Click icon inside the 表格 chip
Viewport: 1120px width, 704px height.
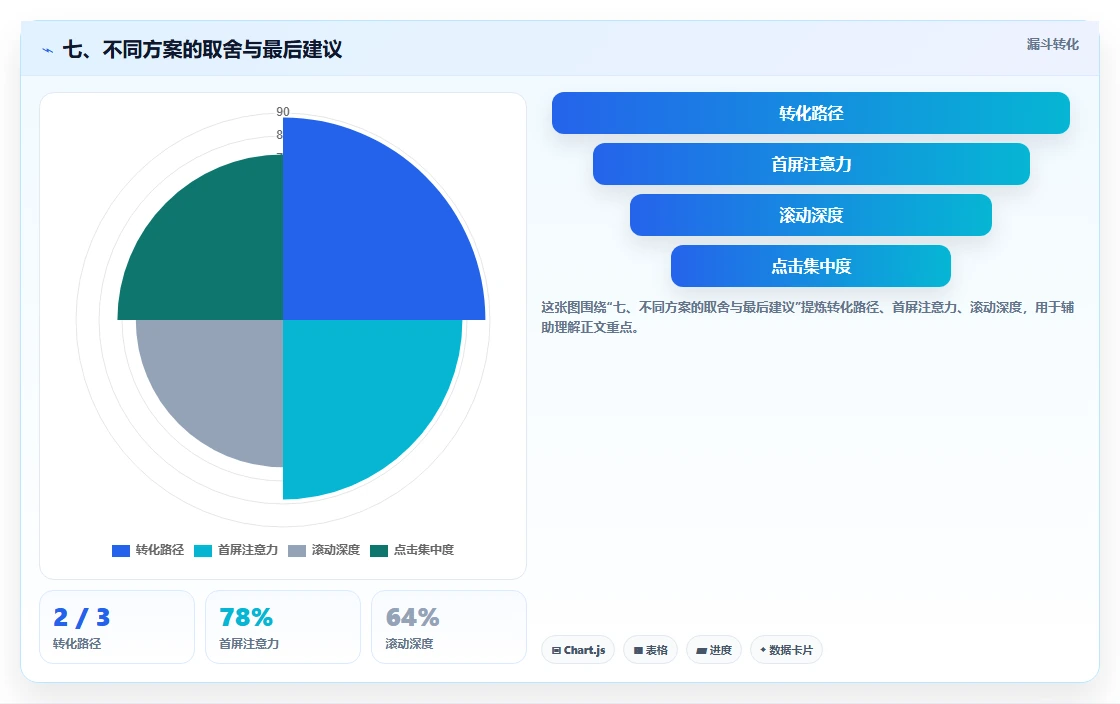[639, 650]
